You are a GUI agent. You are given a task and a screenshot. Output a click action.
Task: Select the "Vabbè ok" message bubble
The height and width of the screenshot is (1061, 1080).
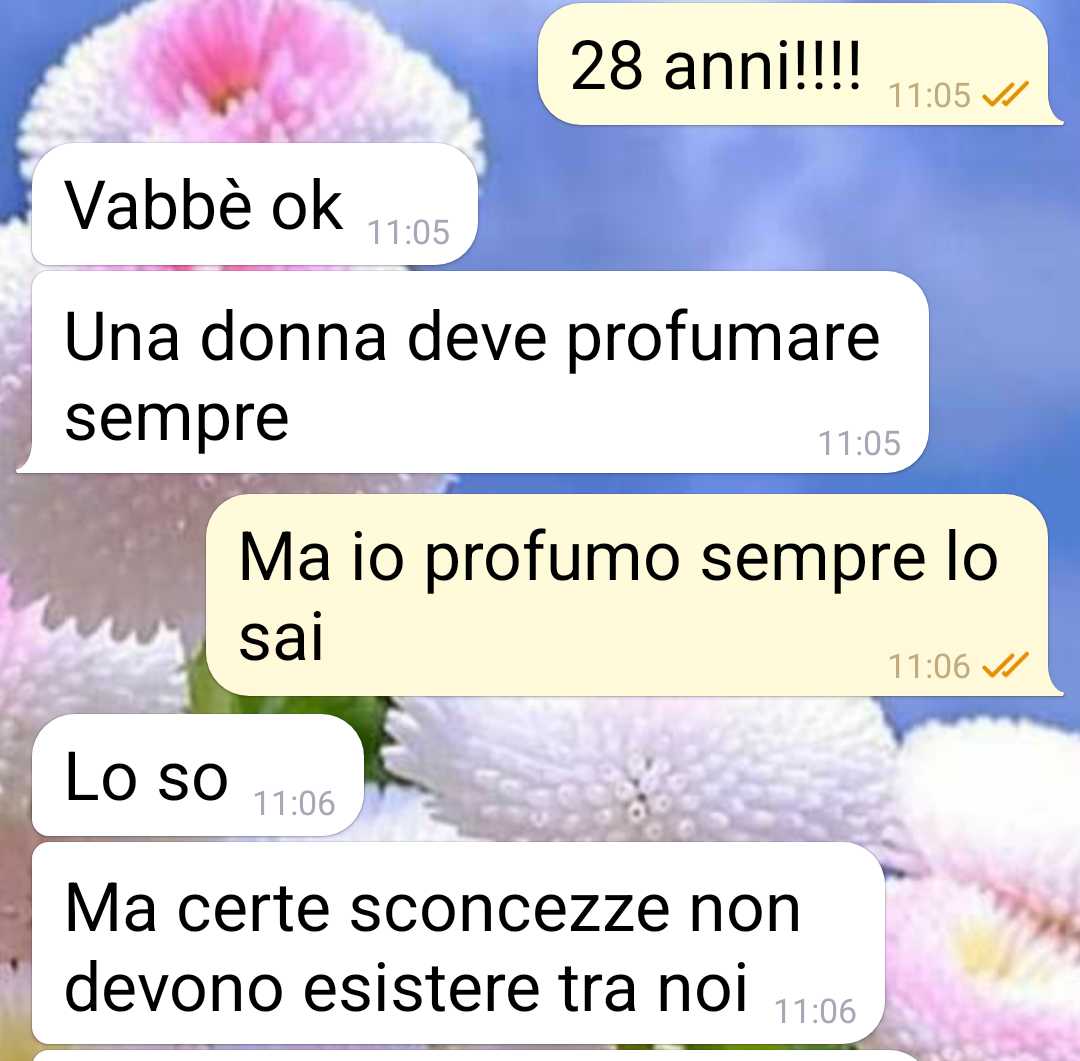[x=254, y=204]
